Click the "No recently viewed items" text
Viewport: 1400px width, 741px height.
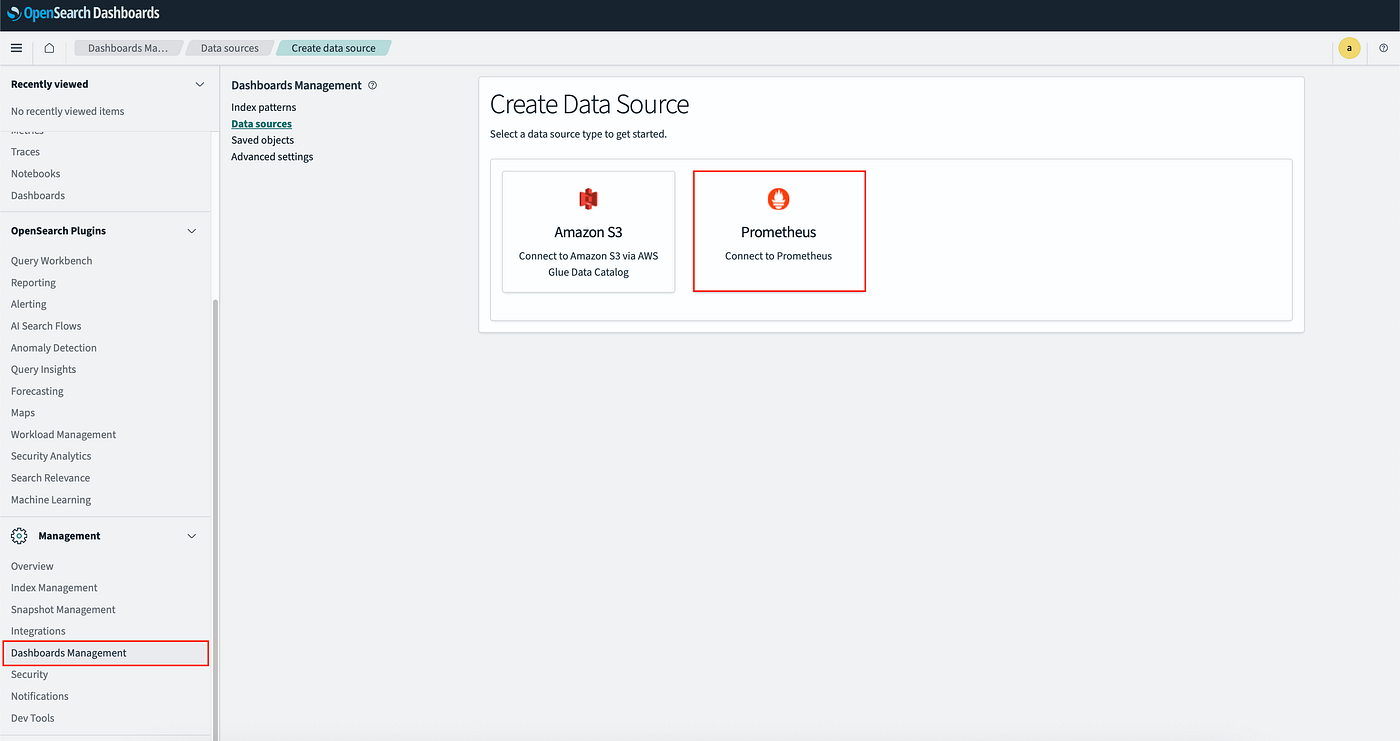[x=68, y=111]
